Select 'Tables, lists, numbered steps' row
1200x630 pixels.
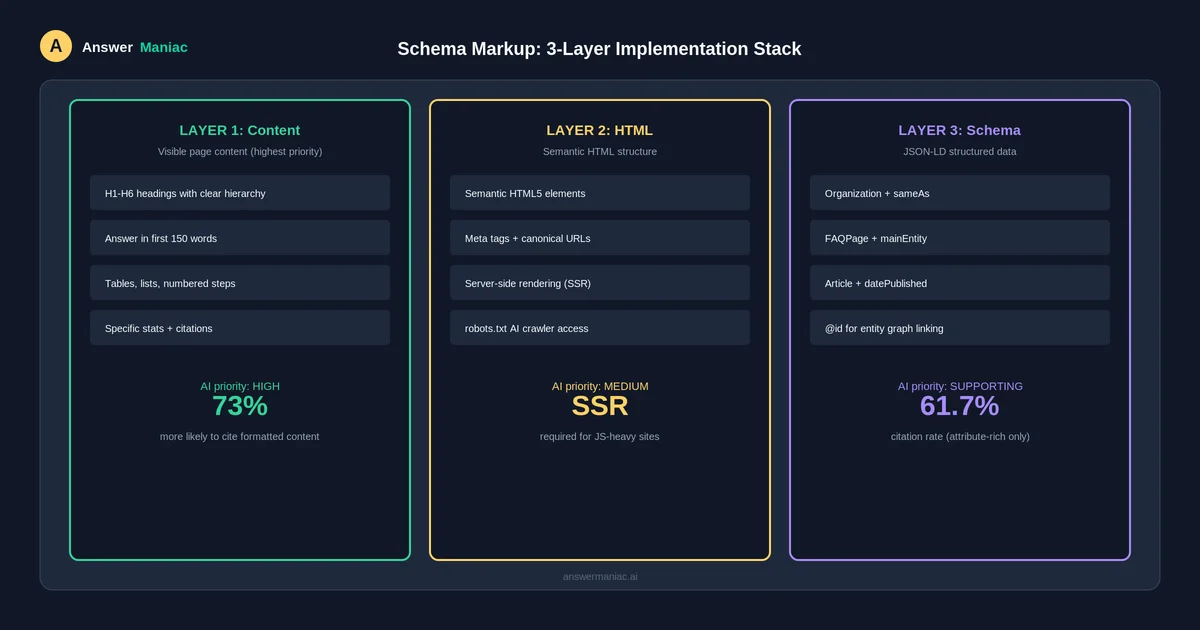coord(240,283)
